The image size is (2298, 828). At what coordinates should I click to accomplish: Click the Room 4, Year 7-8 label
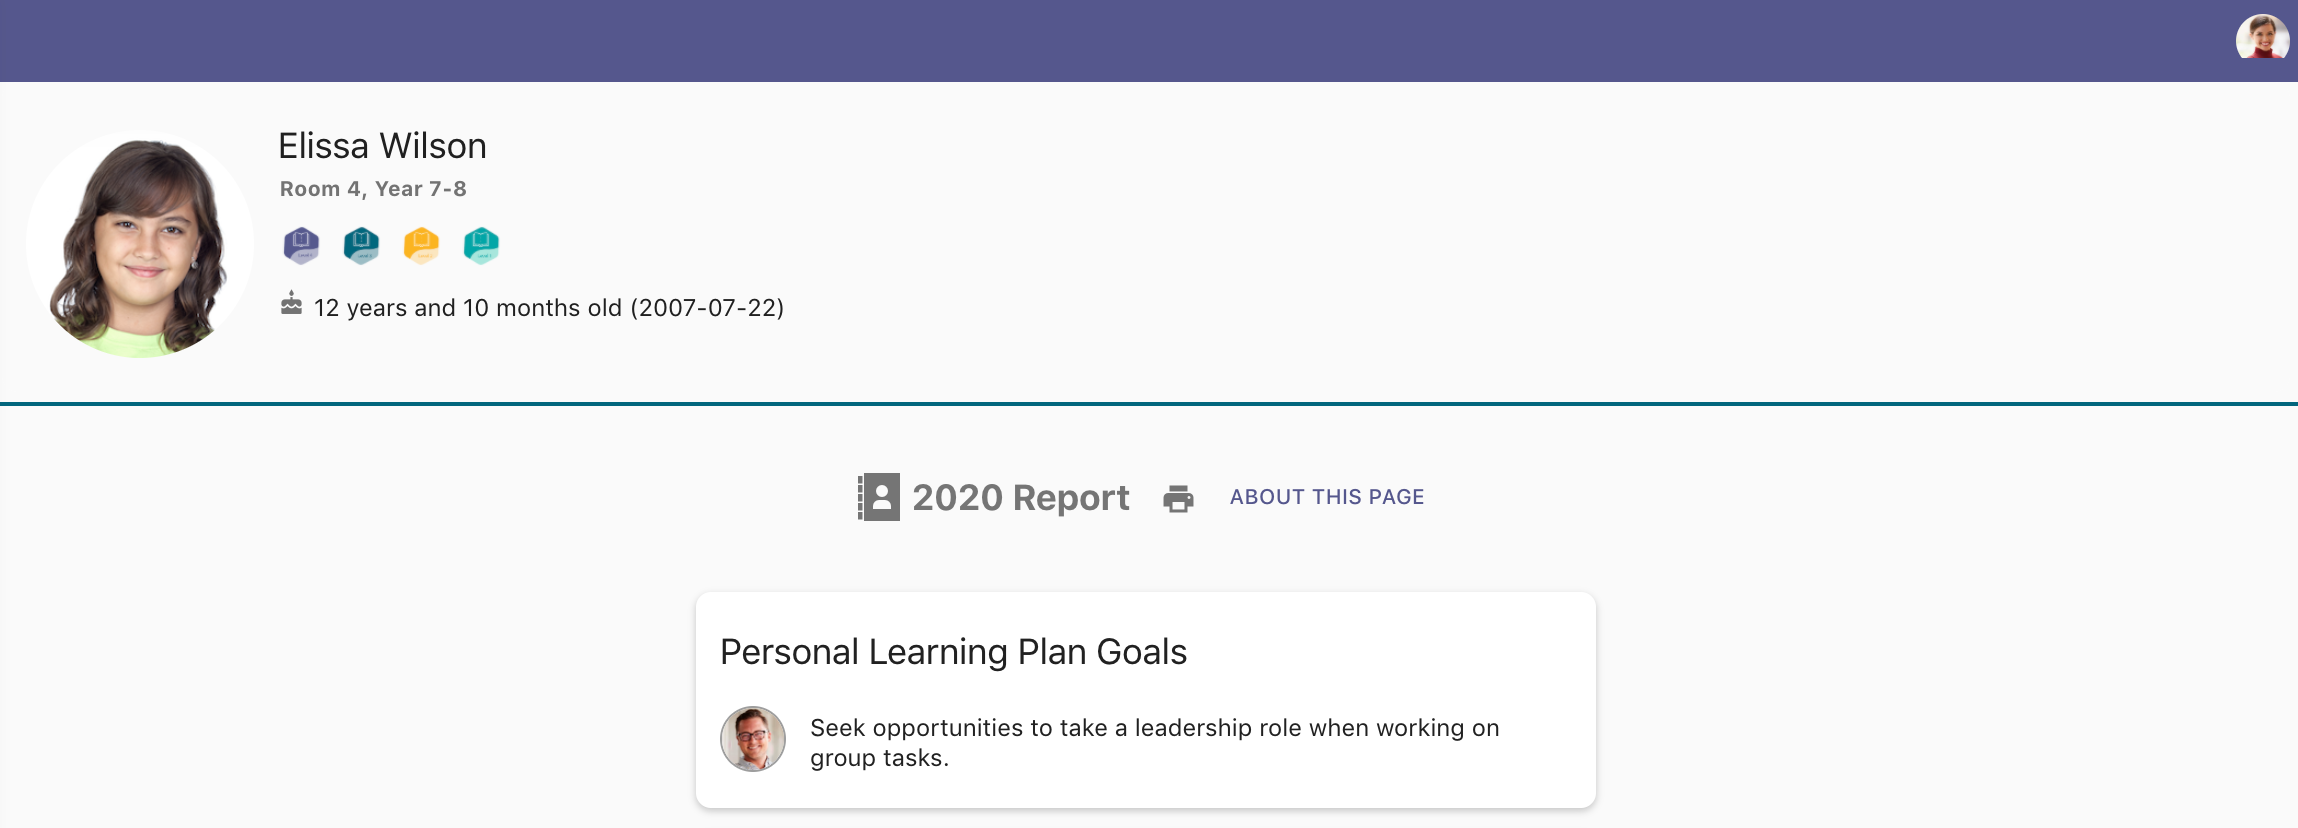373,189
